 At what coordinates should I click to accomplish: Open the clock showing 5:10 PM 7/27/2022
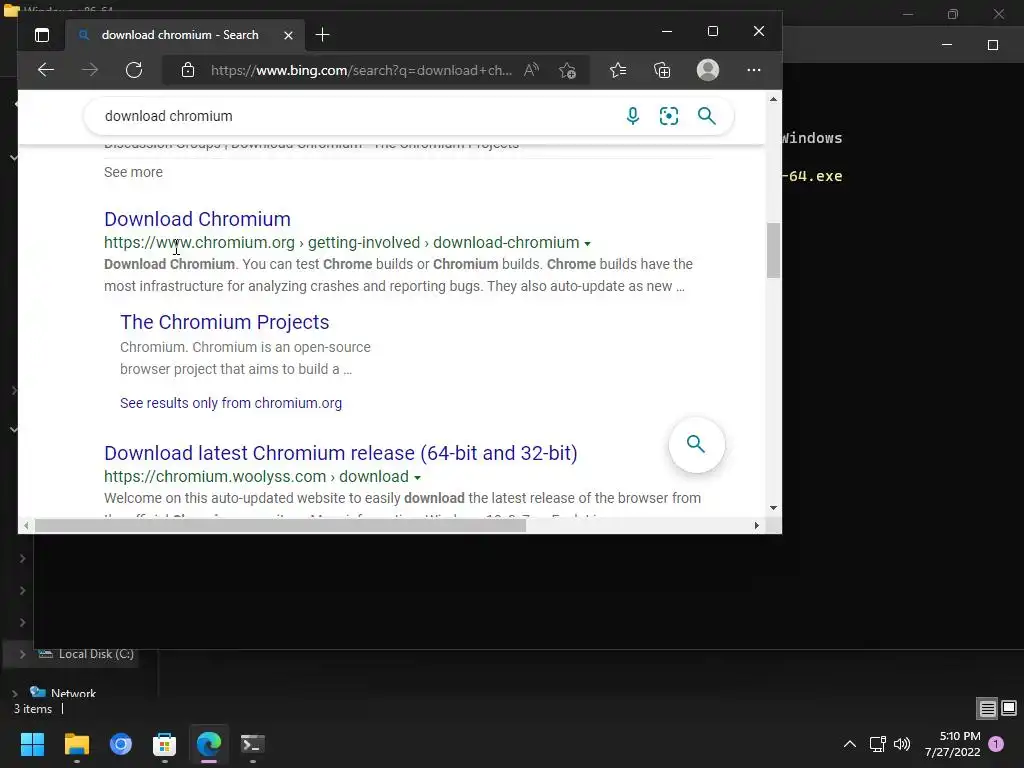952,744
